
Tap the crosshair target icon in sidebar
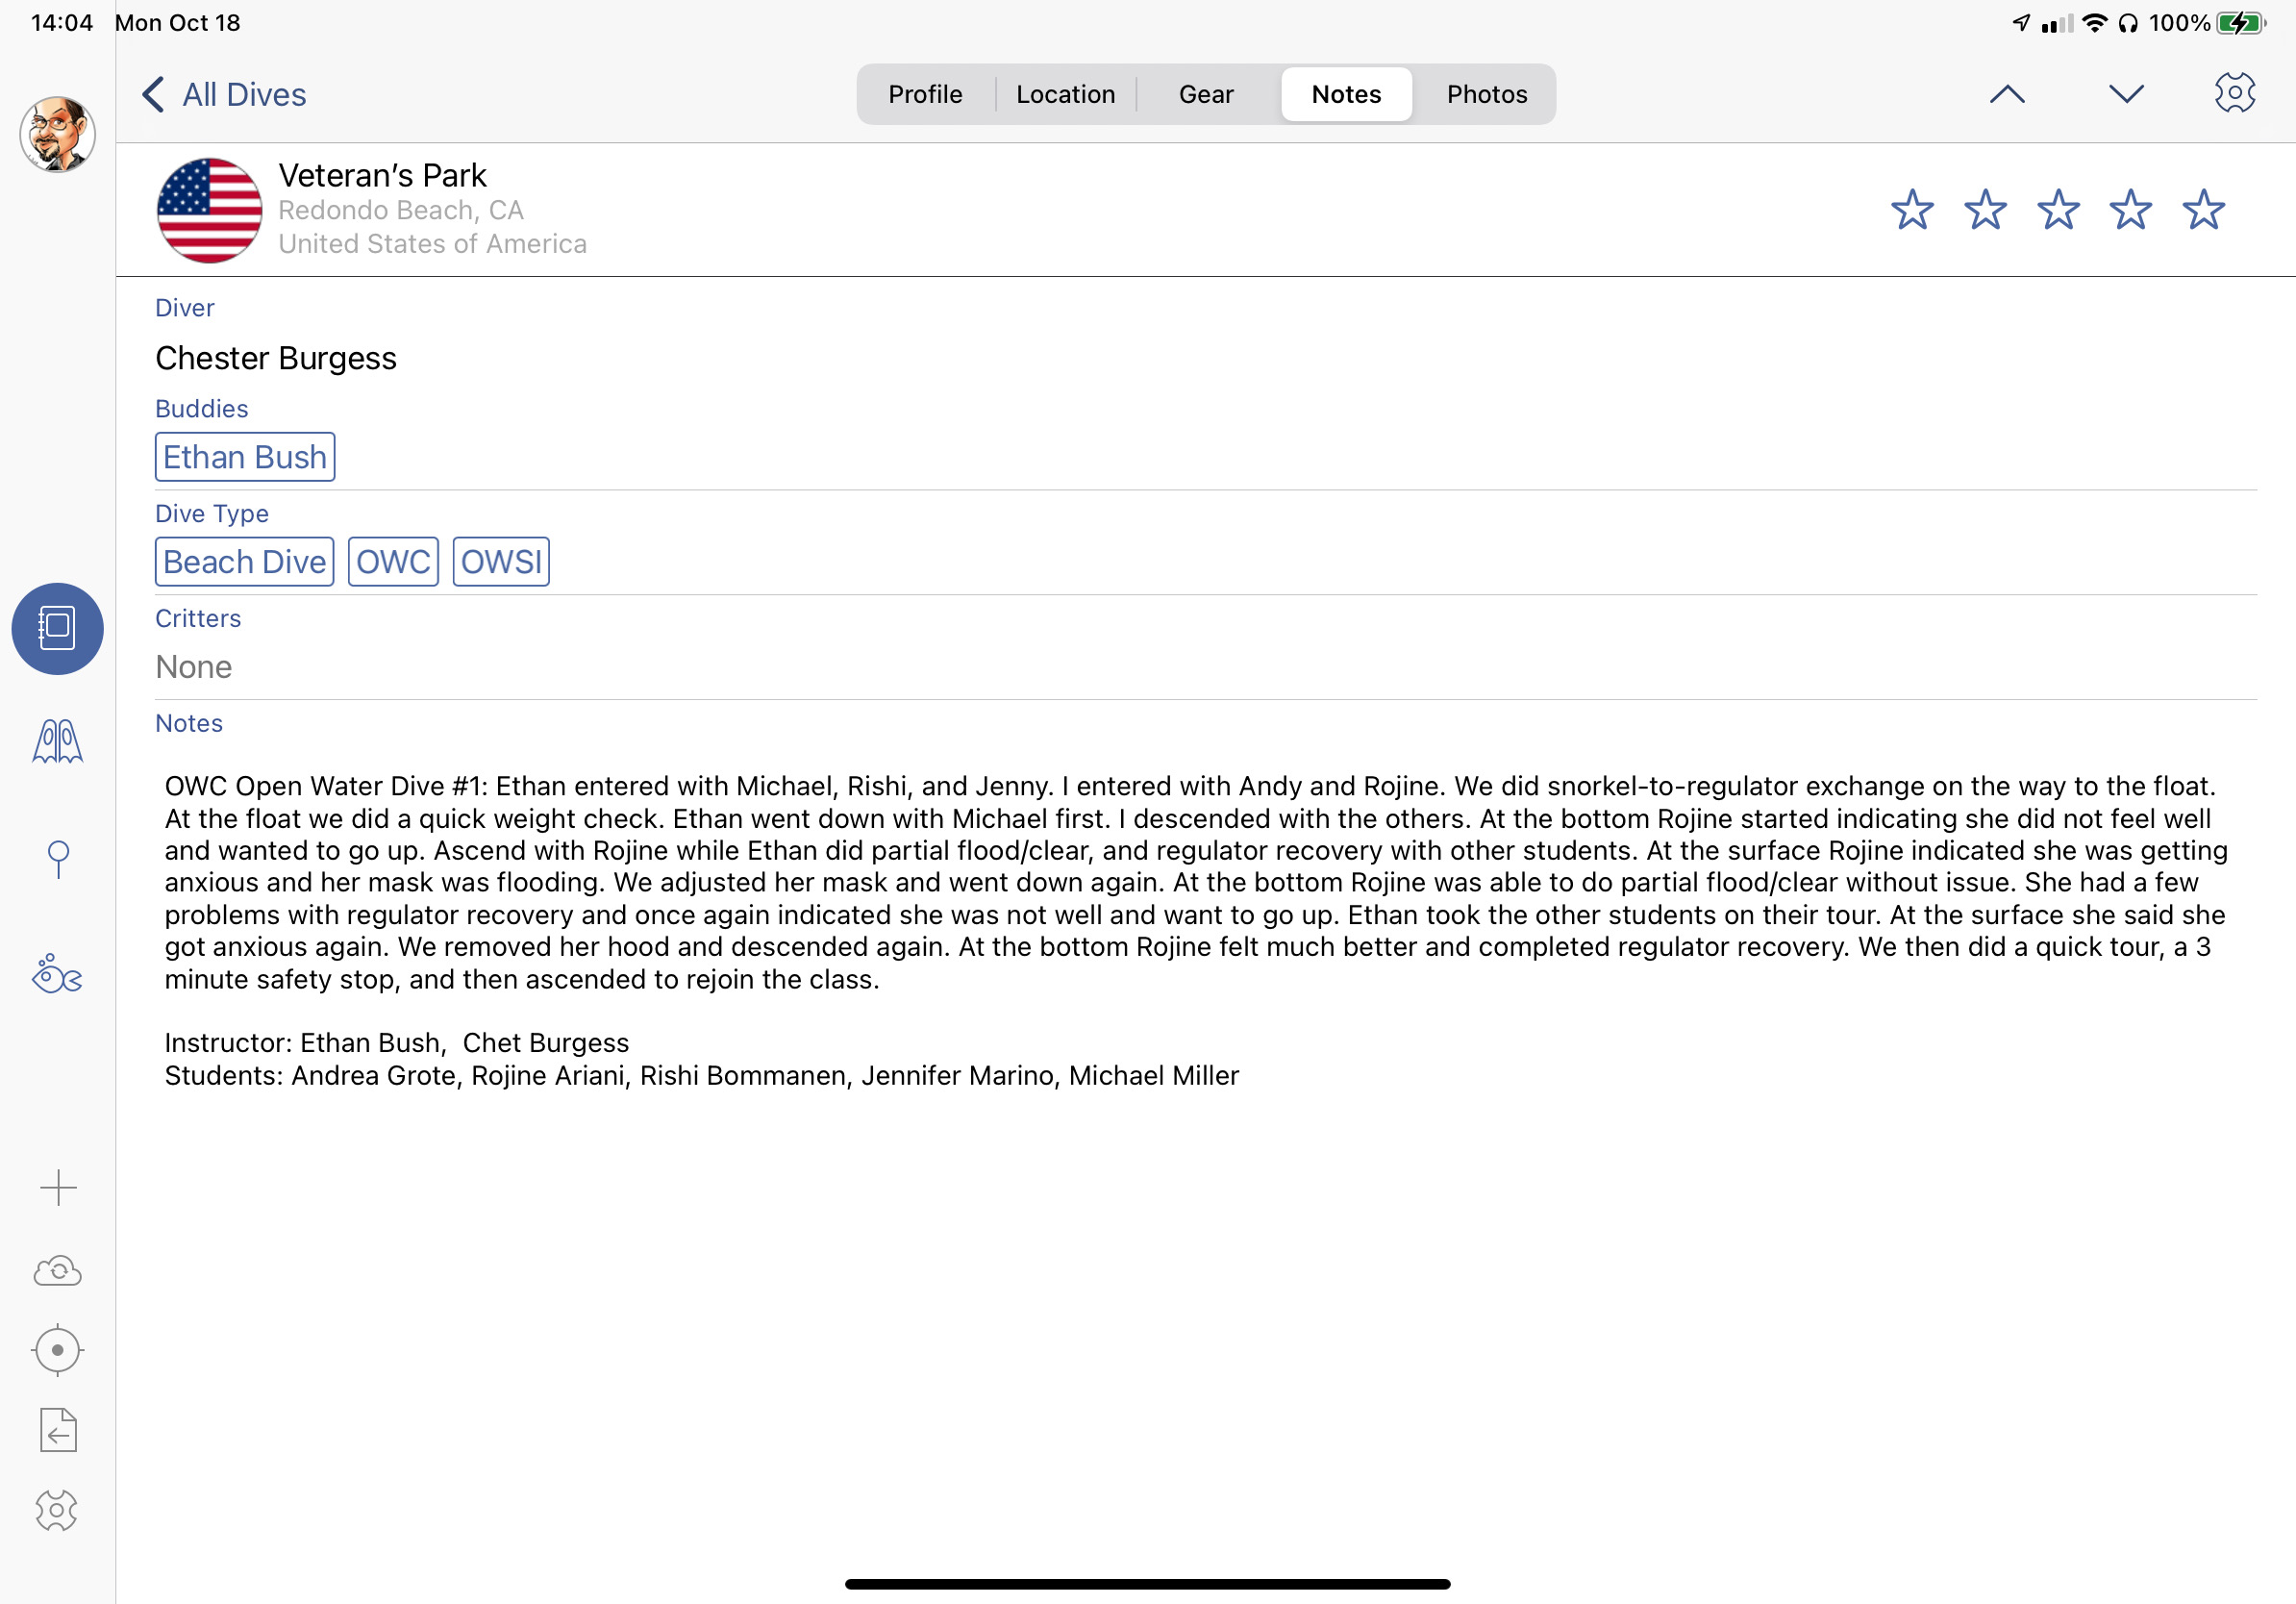[57, 1350]
